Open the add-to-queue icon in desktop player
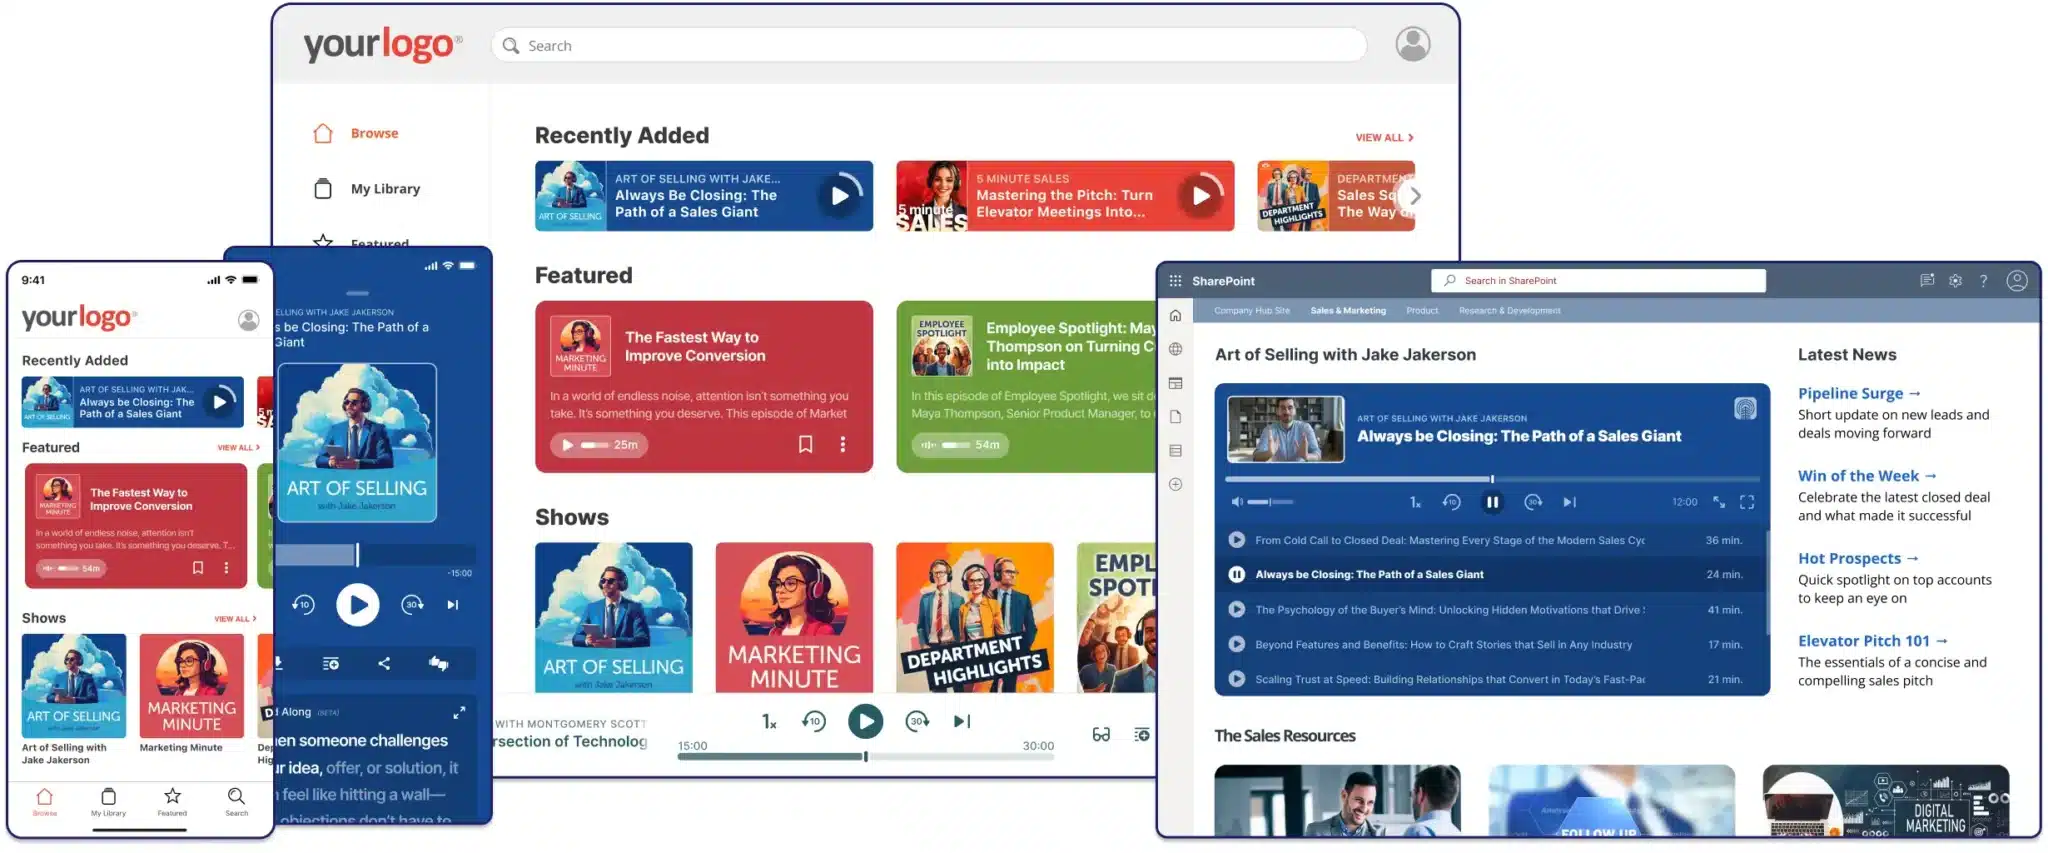 [1141, 735]
